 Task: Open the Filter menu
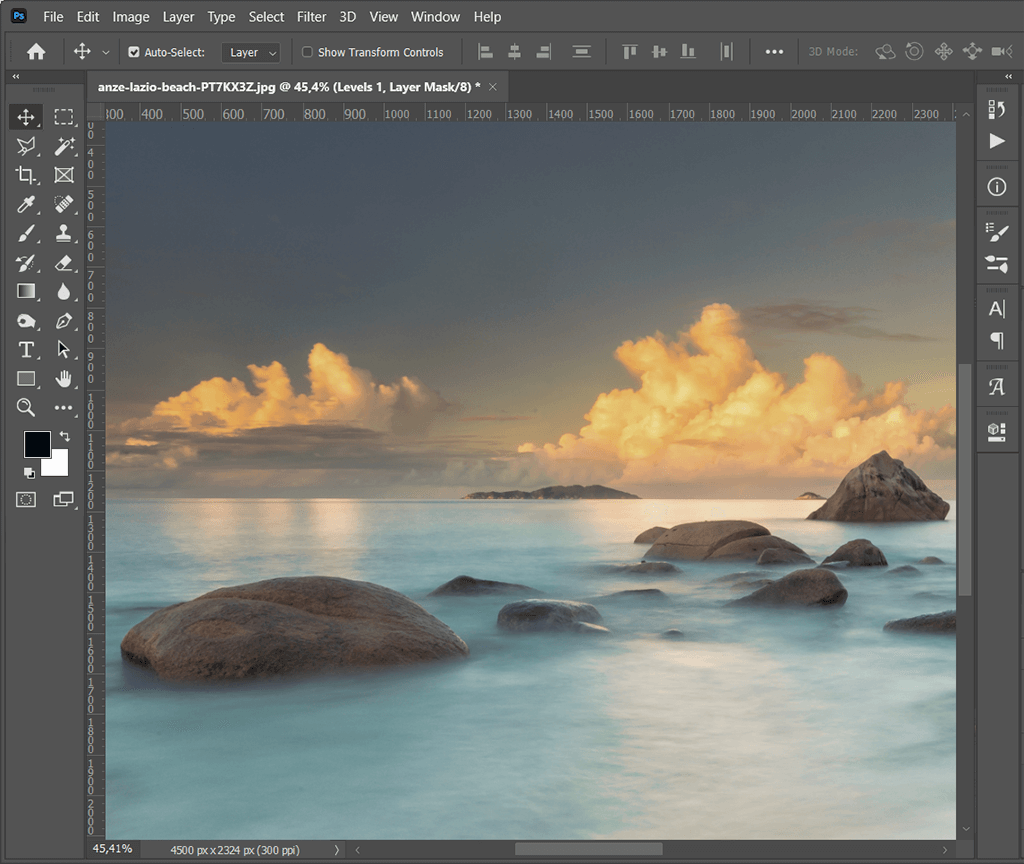point(312,17)
